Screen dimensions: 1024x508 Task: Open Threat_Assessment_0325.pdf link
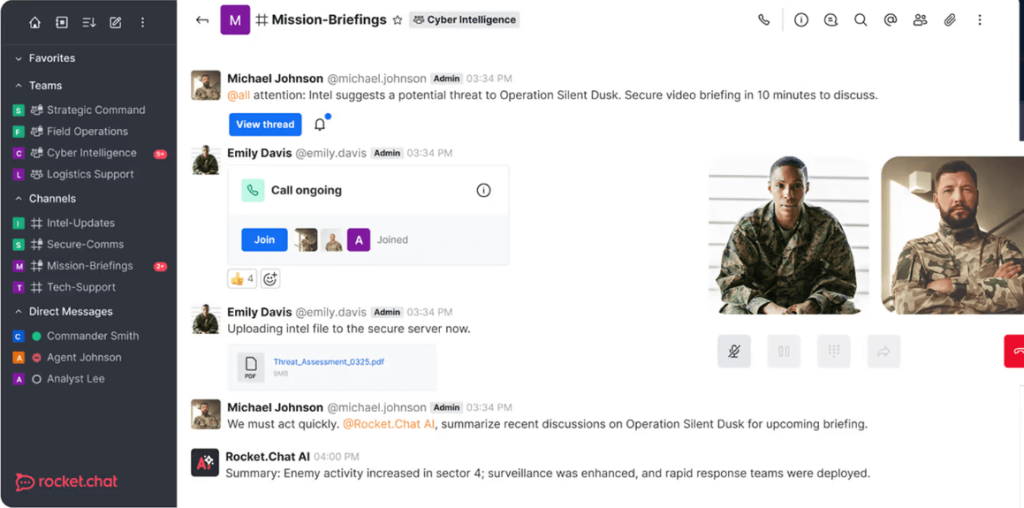click(x=328, y=361)
